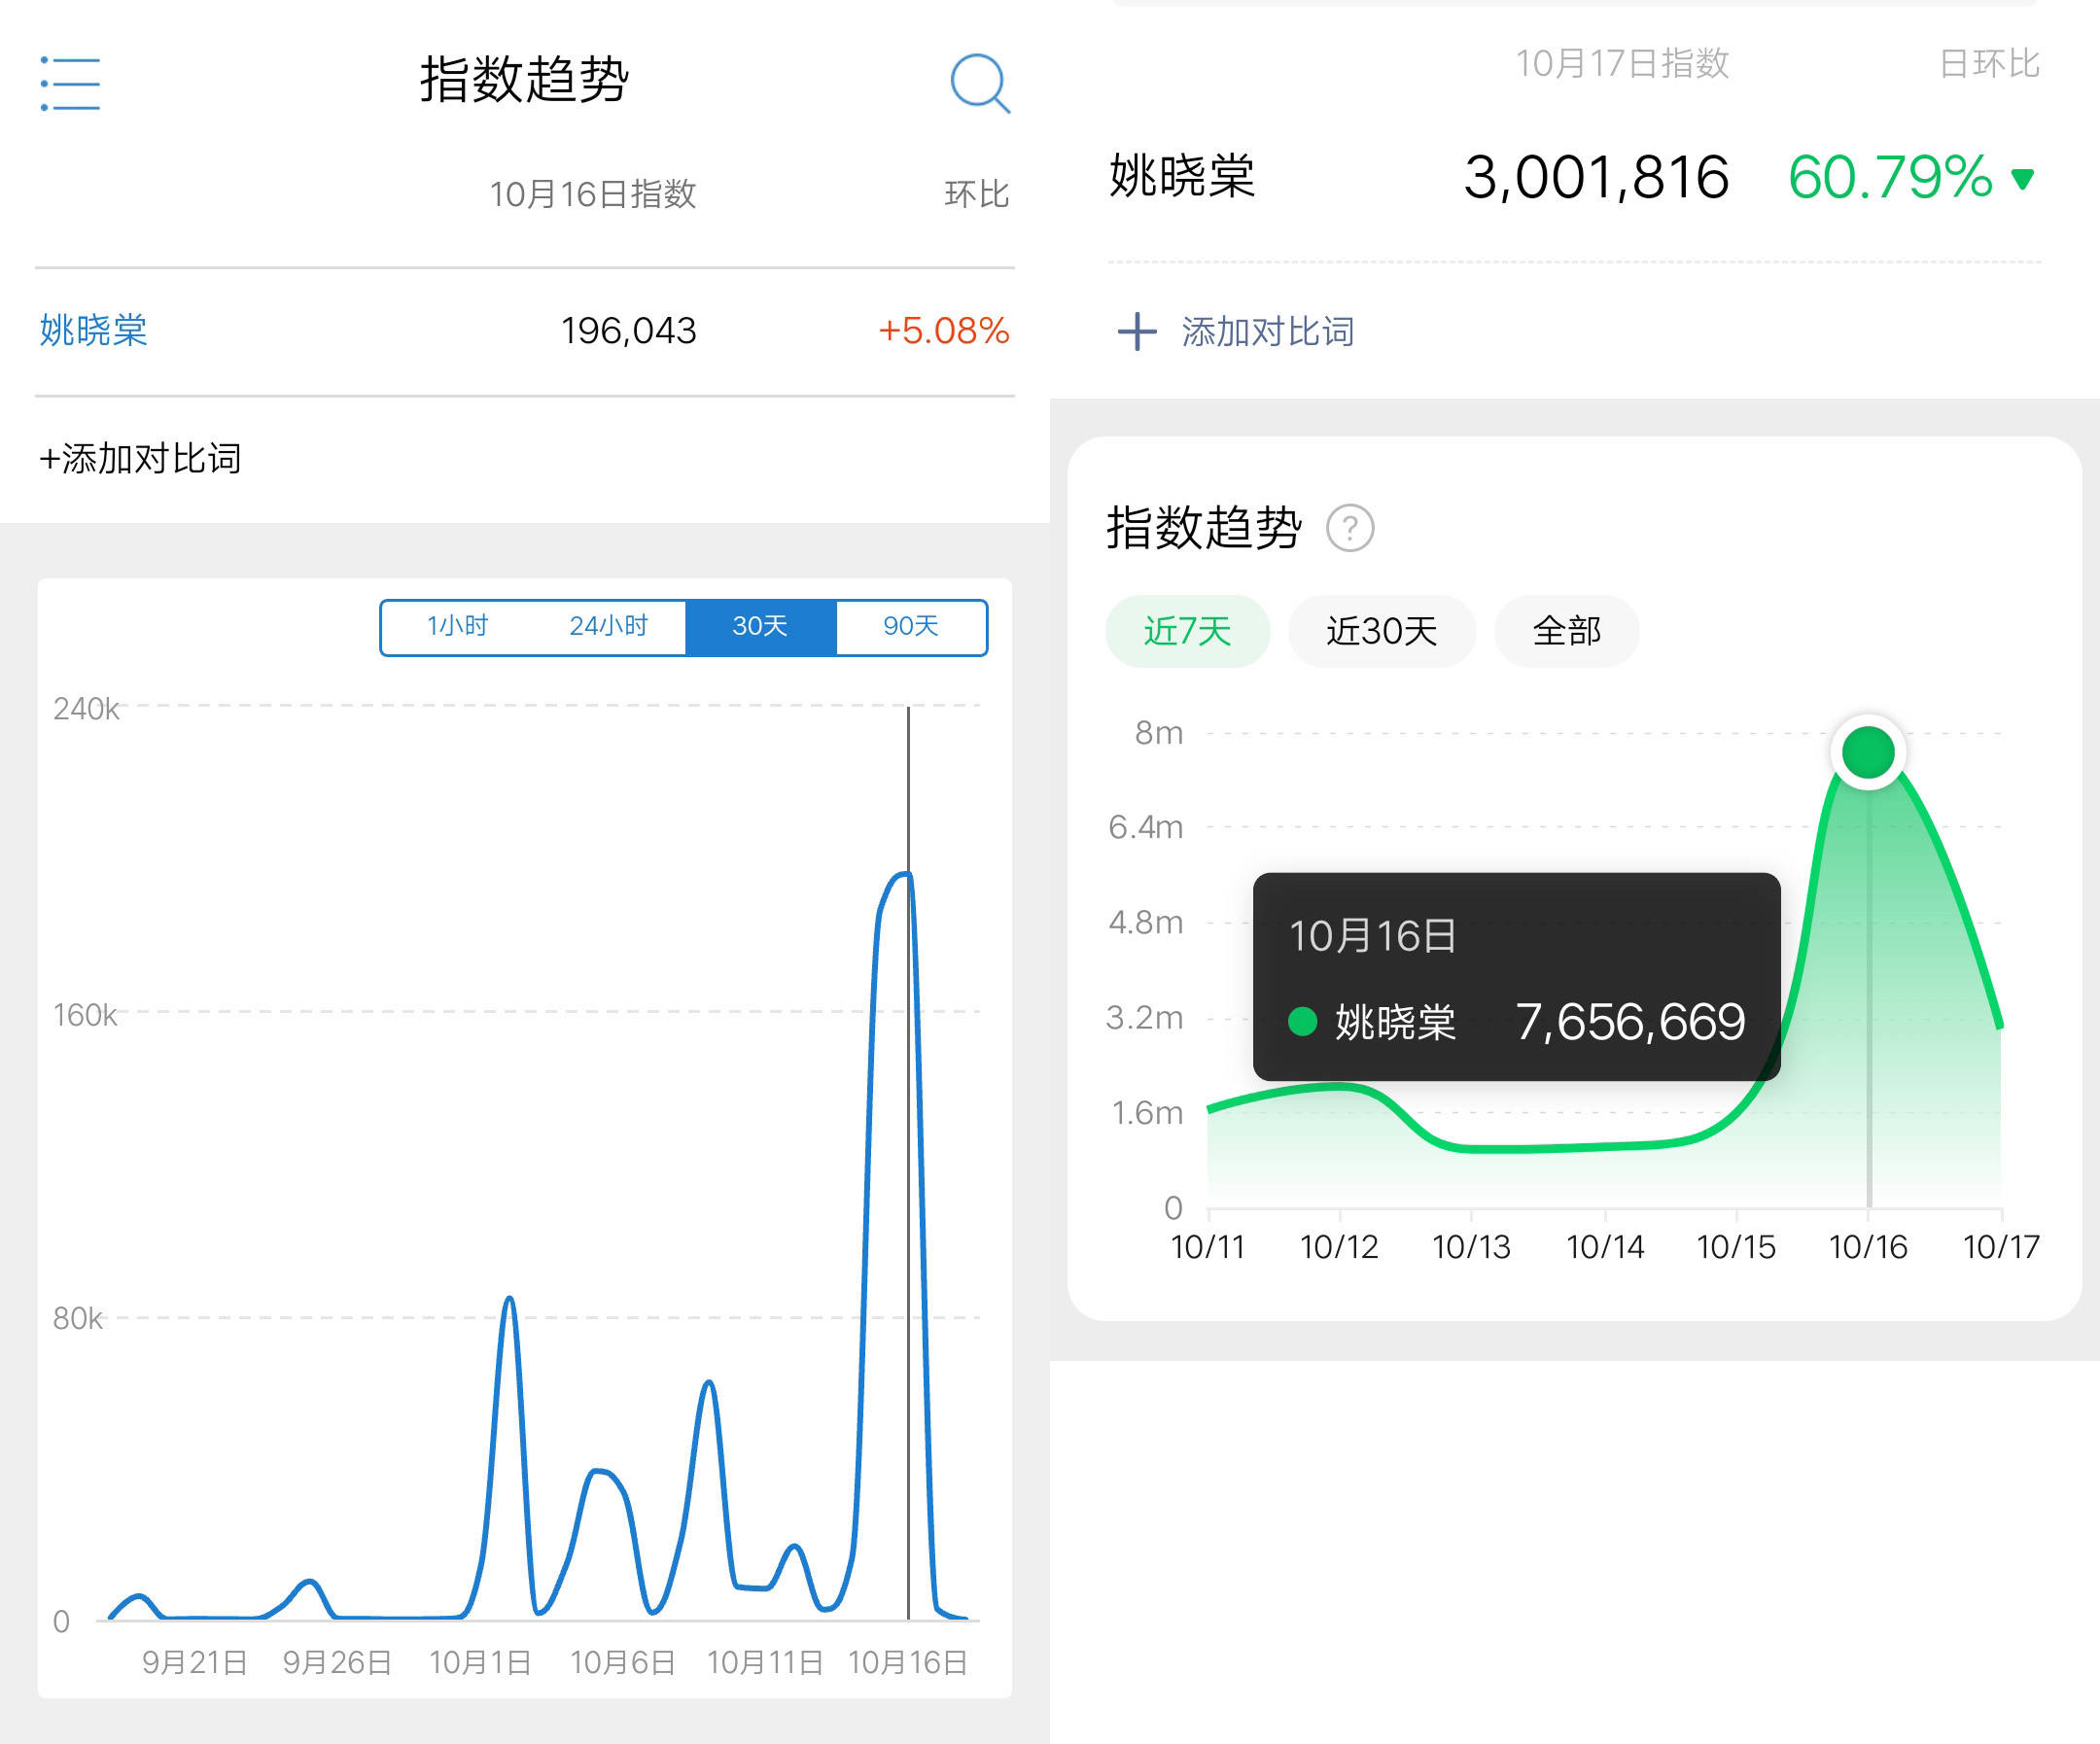Screen dimensions: 2100x1744
Task: Expand the 日环比 column header
Action: click(x=1992, y=62)
